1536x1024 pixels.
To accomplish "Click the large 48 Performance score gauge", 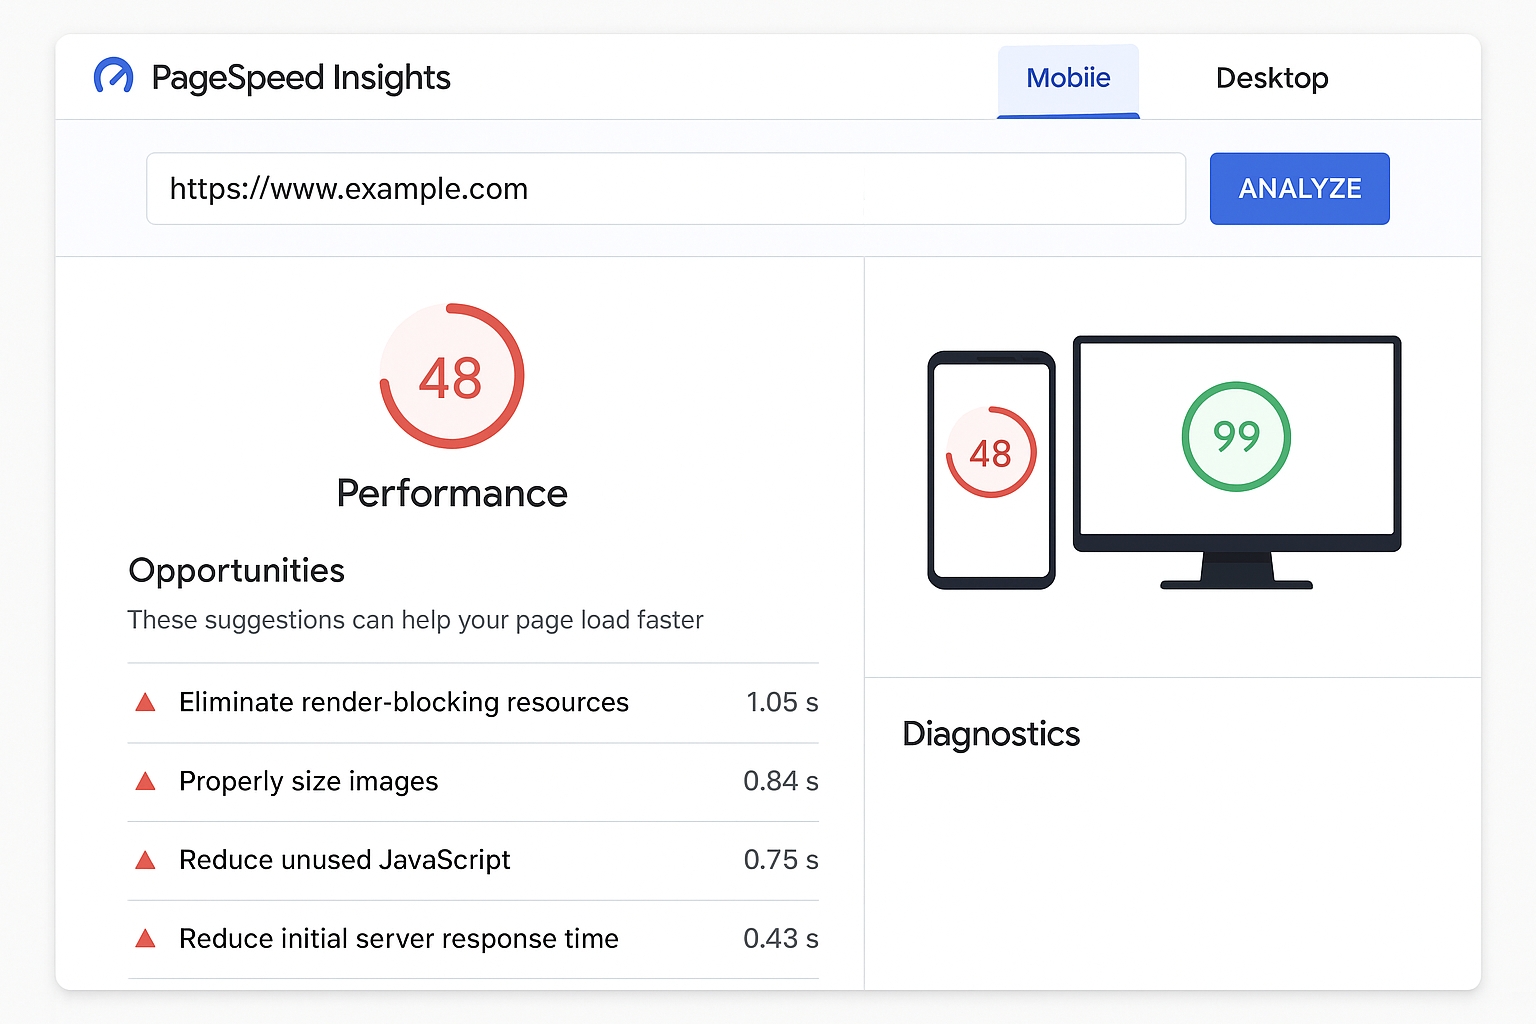I will point(451,377).
